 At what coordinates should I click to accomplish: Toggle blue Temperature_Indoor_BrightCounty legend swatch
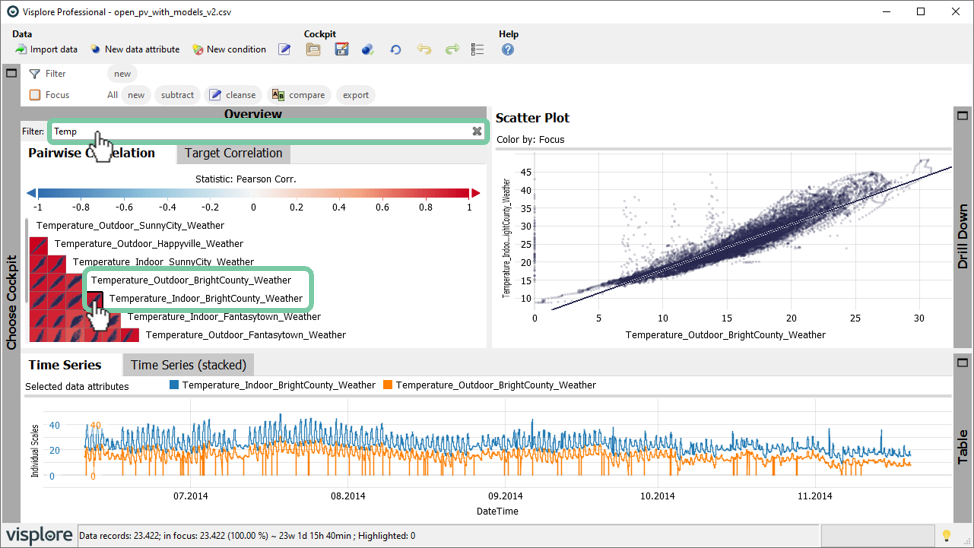tap(174, 385)
